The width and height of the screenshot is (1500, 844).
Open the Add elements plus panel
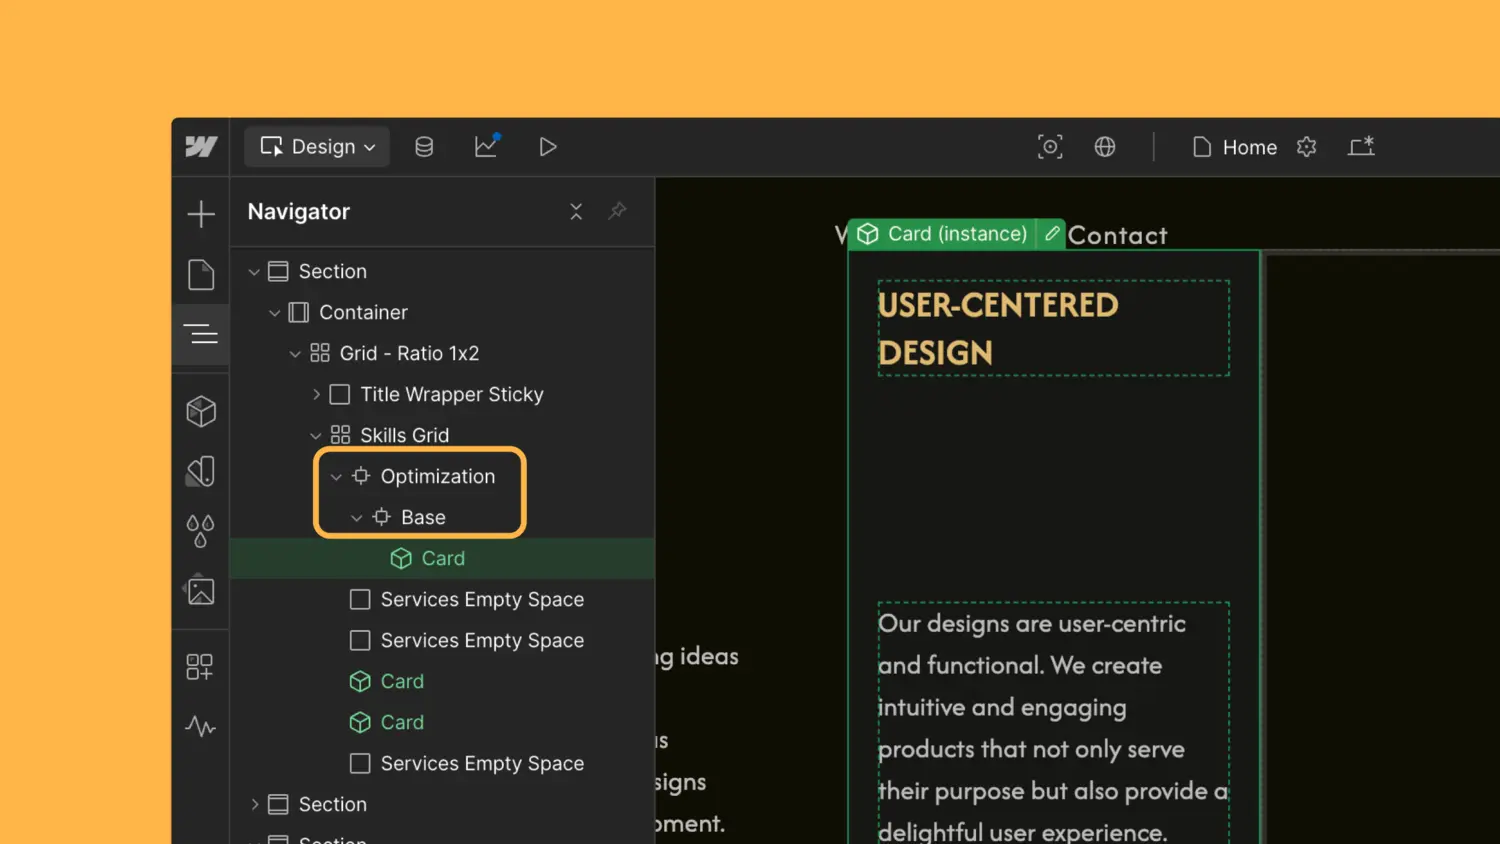(201, 213)
